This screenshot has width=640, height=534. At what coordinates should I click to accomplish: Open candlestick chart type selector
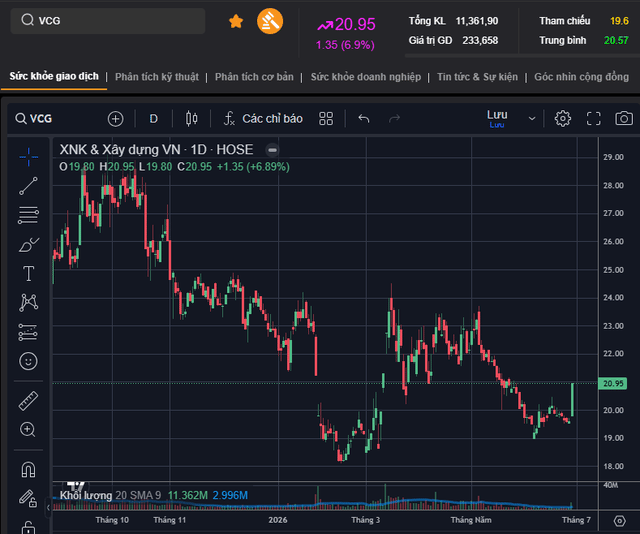coord(191,119)
